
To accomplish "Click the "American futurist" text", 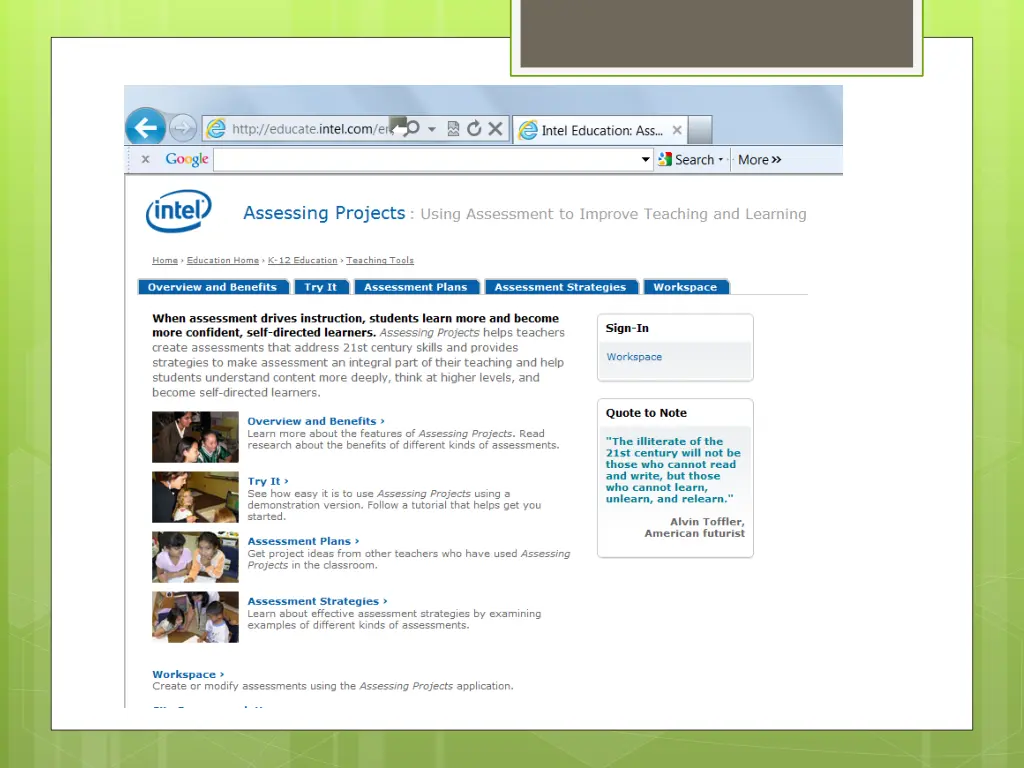I will pos(694,533).
